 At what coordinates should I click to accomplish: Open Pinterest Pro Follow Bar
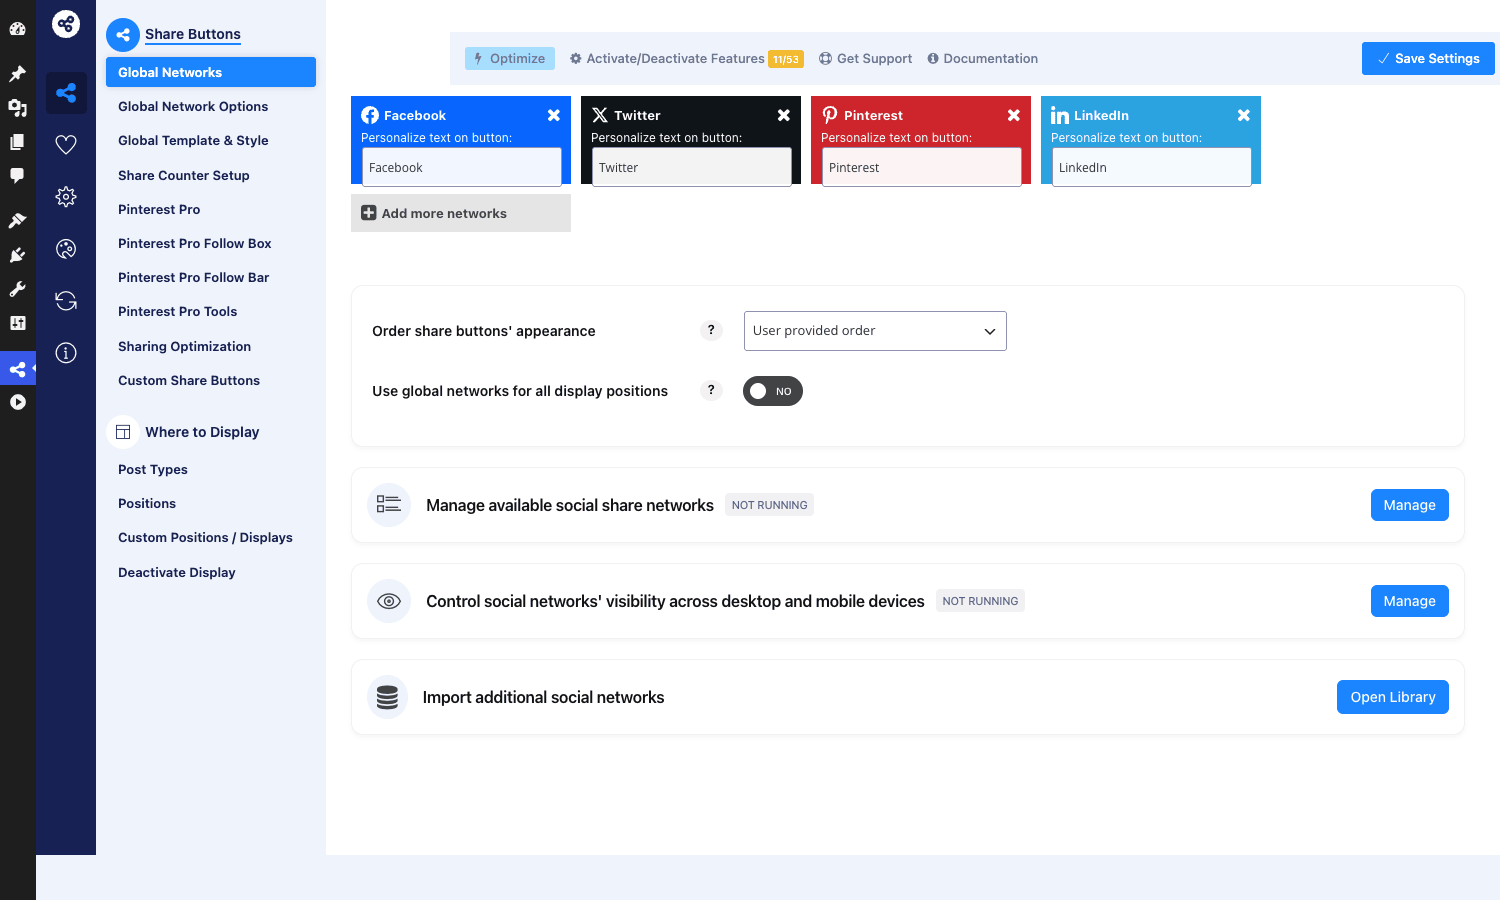pyautogui.click(x=194, y=277)
